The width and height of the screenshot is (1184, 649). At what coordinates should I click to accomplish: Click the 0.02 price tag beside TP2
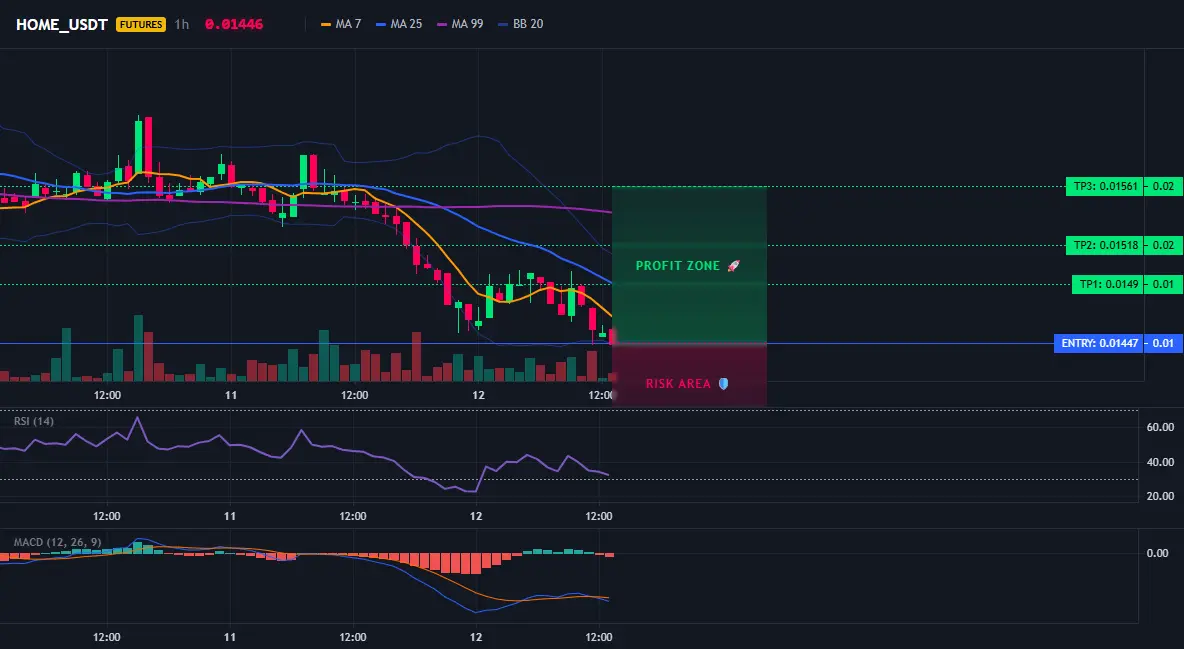point(1163,246)
